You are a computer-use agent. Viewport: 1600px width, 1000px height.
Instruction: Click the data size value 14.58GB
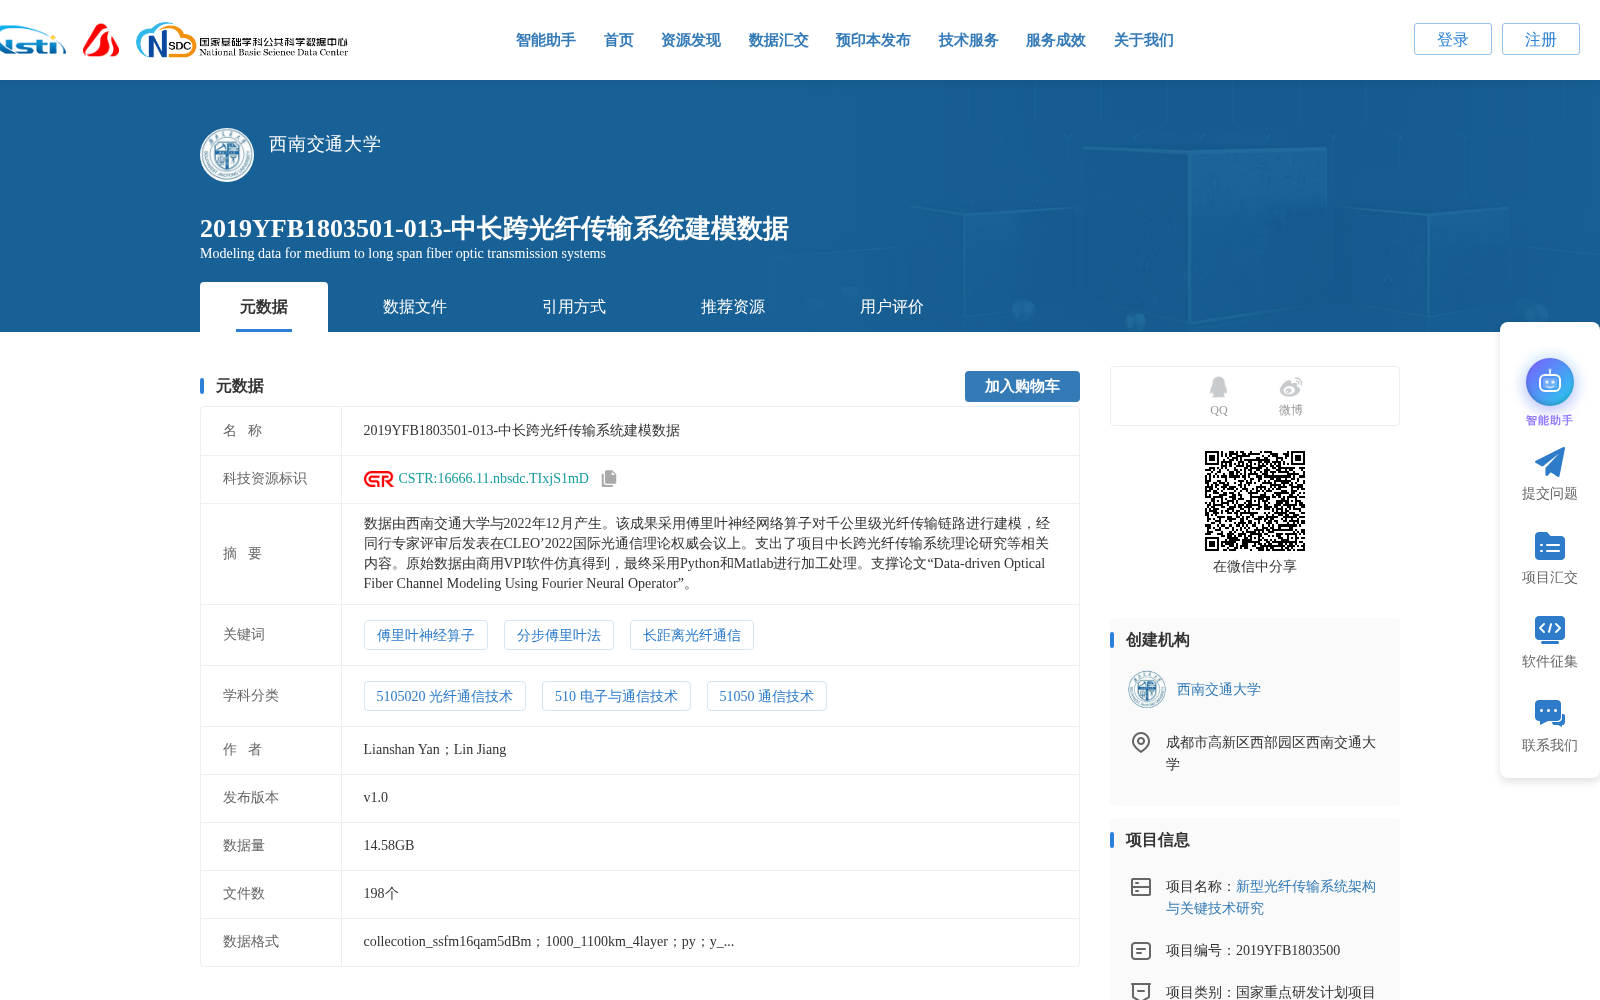click(x=389, y=845)
